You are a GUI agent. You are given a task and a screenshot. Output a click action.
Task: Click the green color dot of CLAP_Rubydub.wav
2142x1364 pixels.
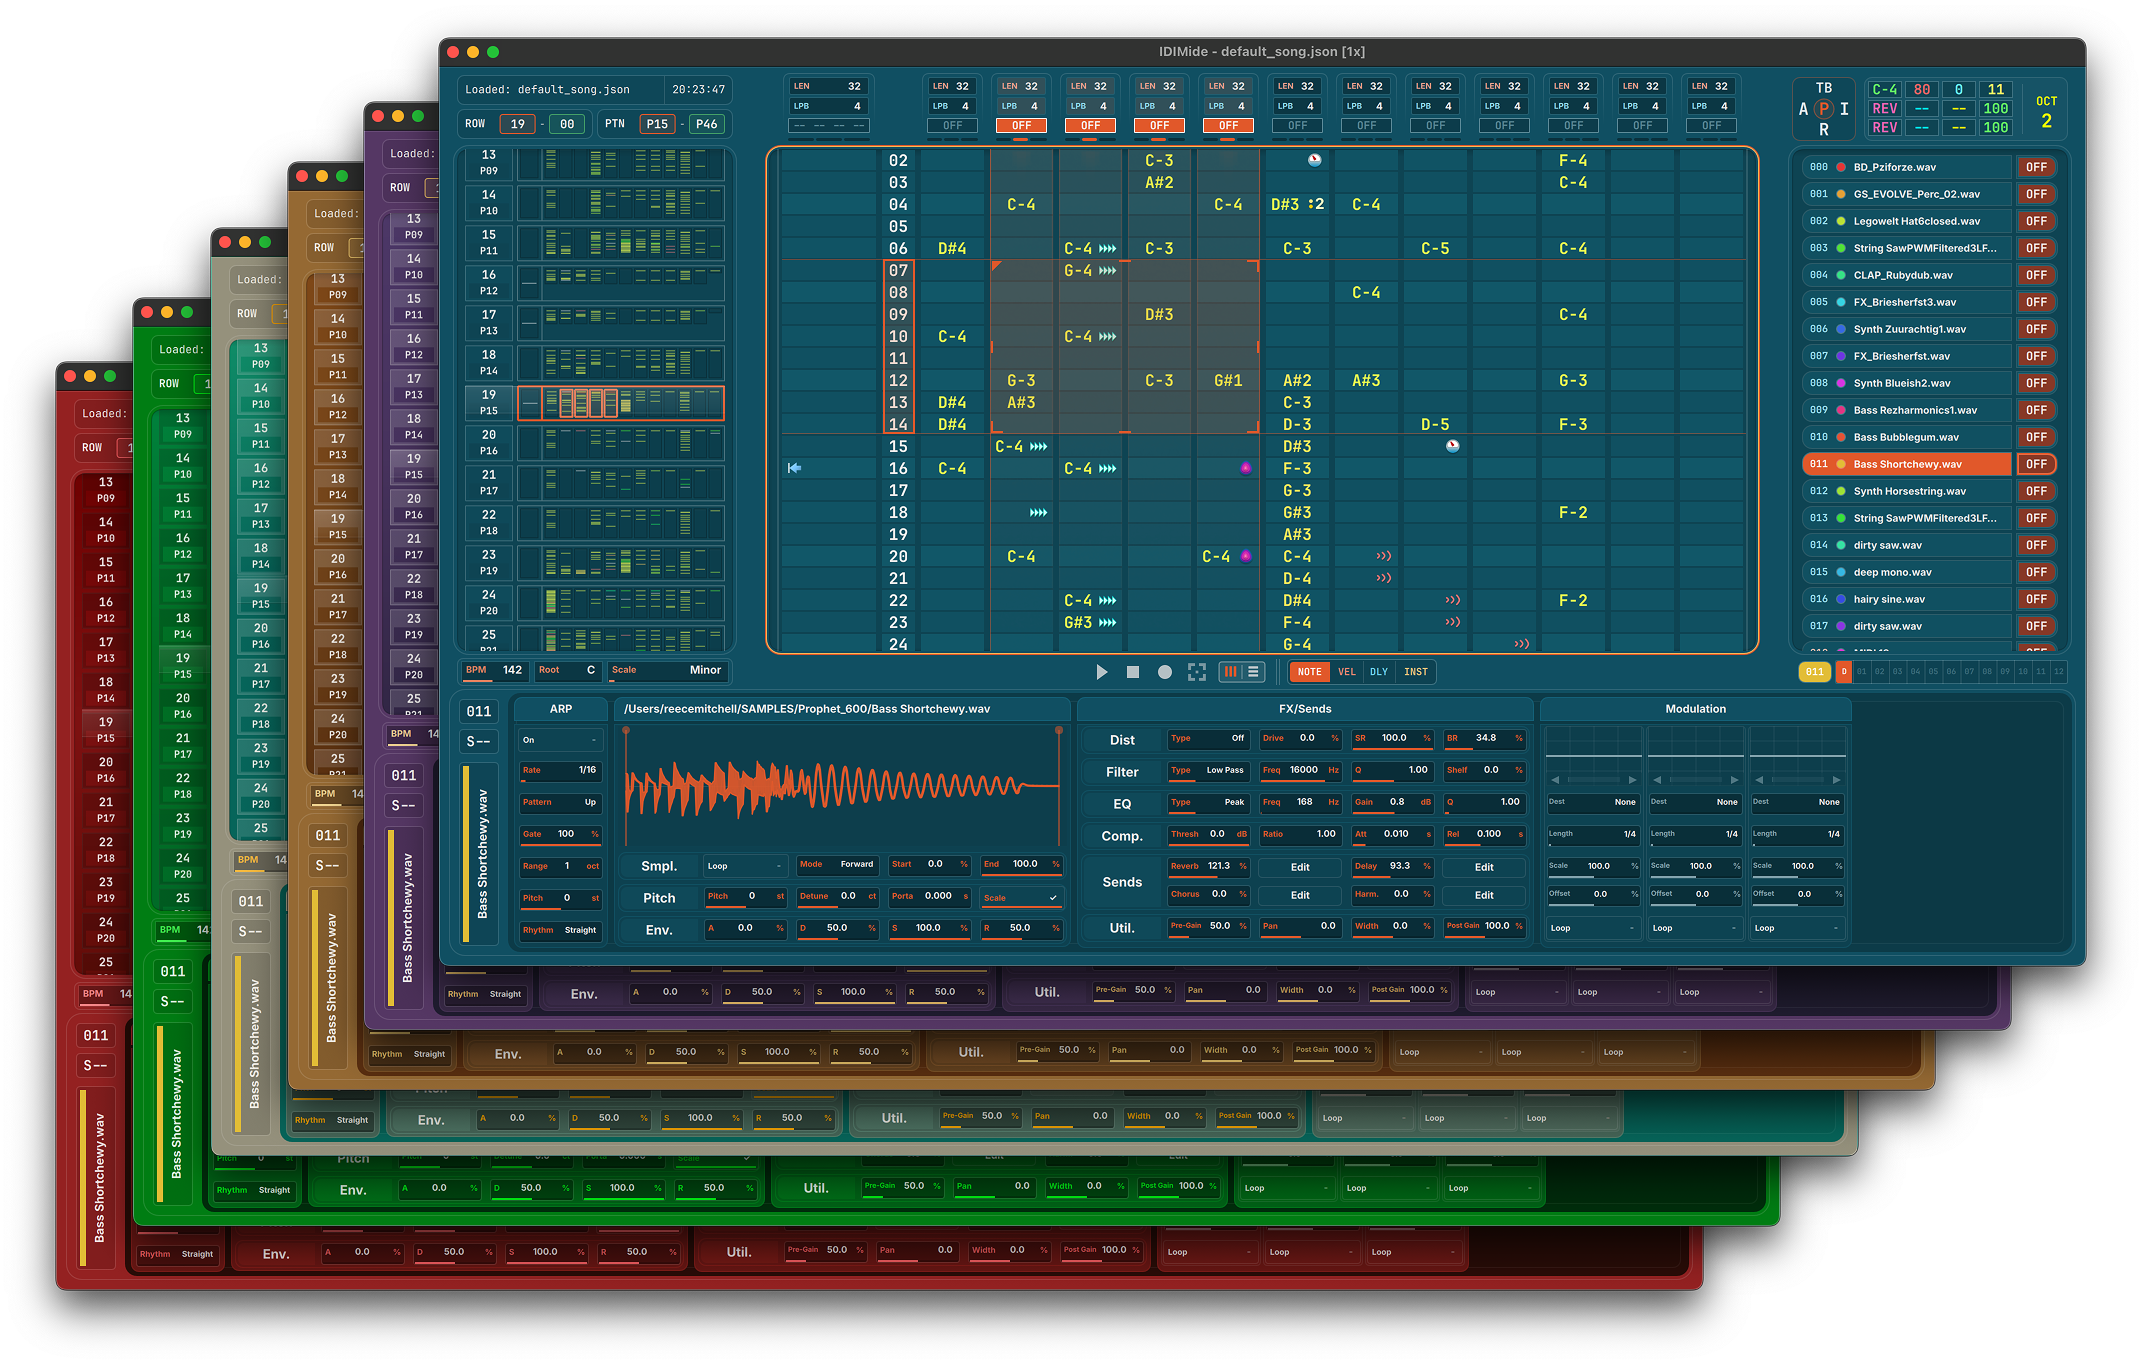(1841, 275)
